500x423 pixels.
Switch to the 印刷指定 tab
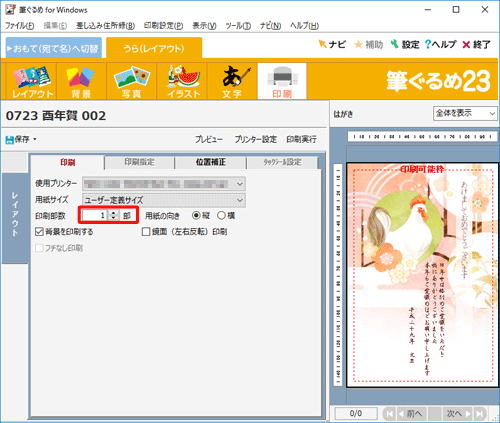[x=139, y=162]
